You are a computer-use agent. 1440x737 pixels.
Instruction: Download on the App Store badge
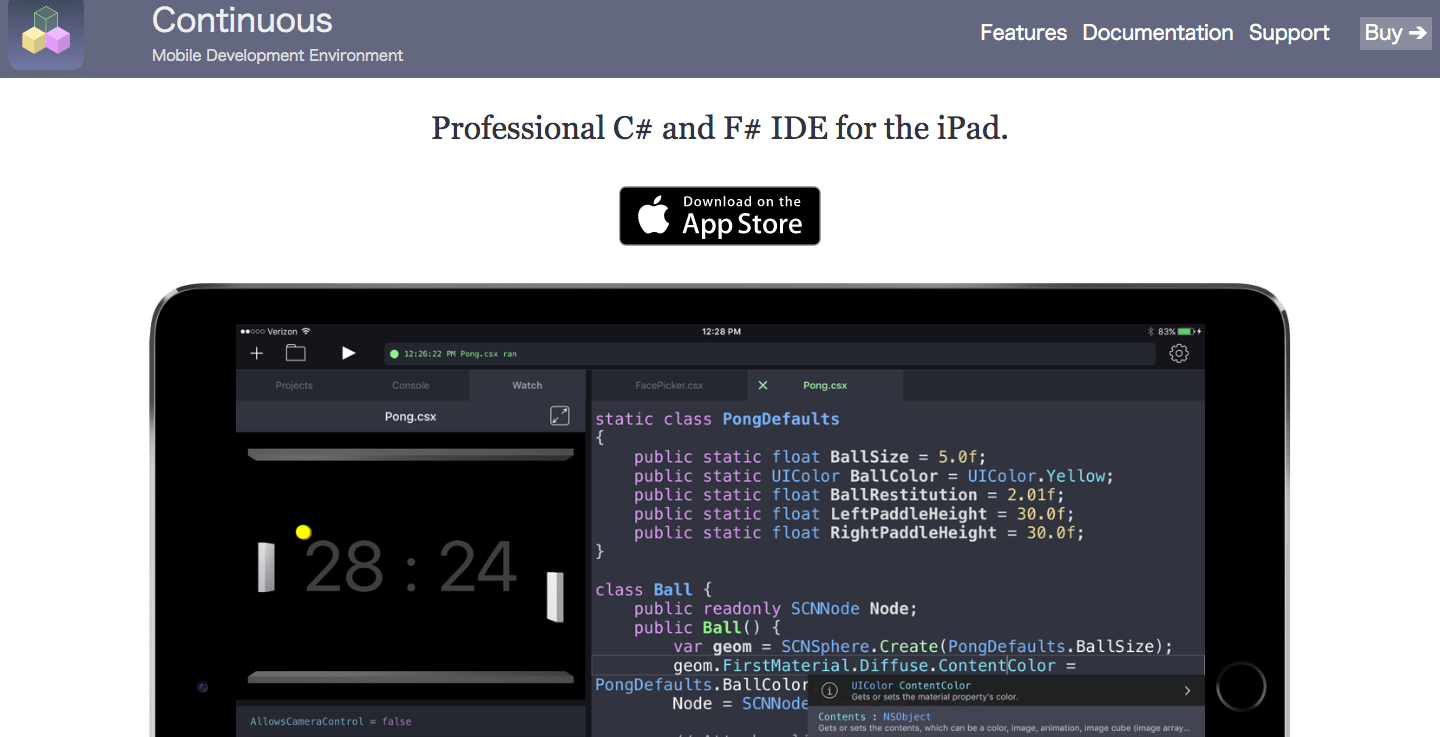click(720, 216)
